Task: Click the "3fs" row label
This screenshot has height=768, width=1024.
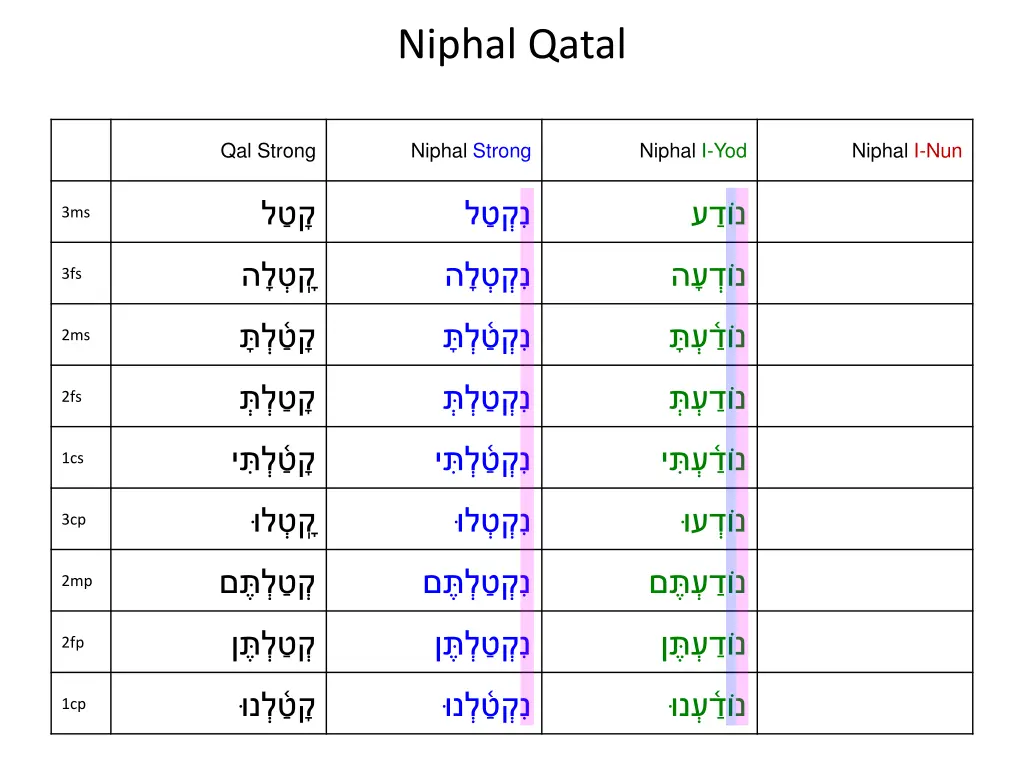Action: (72, 274)
